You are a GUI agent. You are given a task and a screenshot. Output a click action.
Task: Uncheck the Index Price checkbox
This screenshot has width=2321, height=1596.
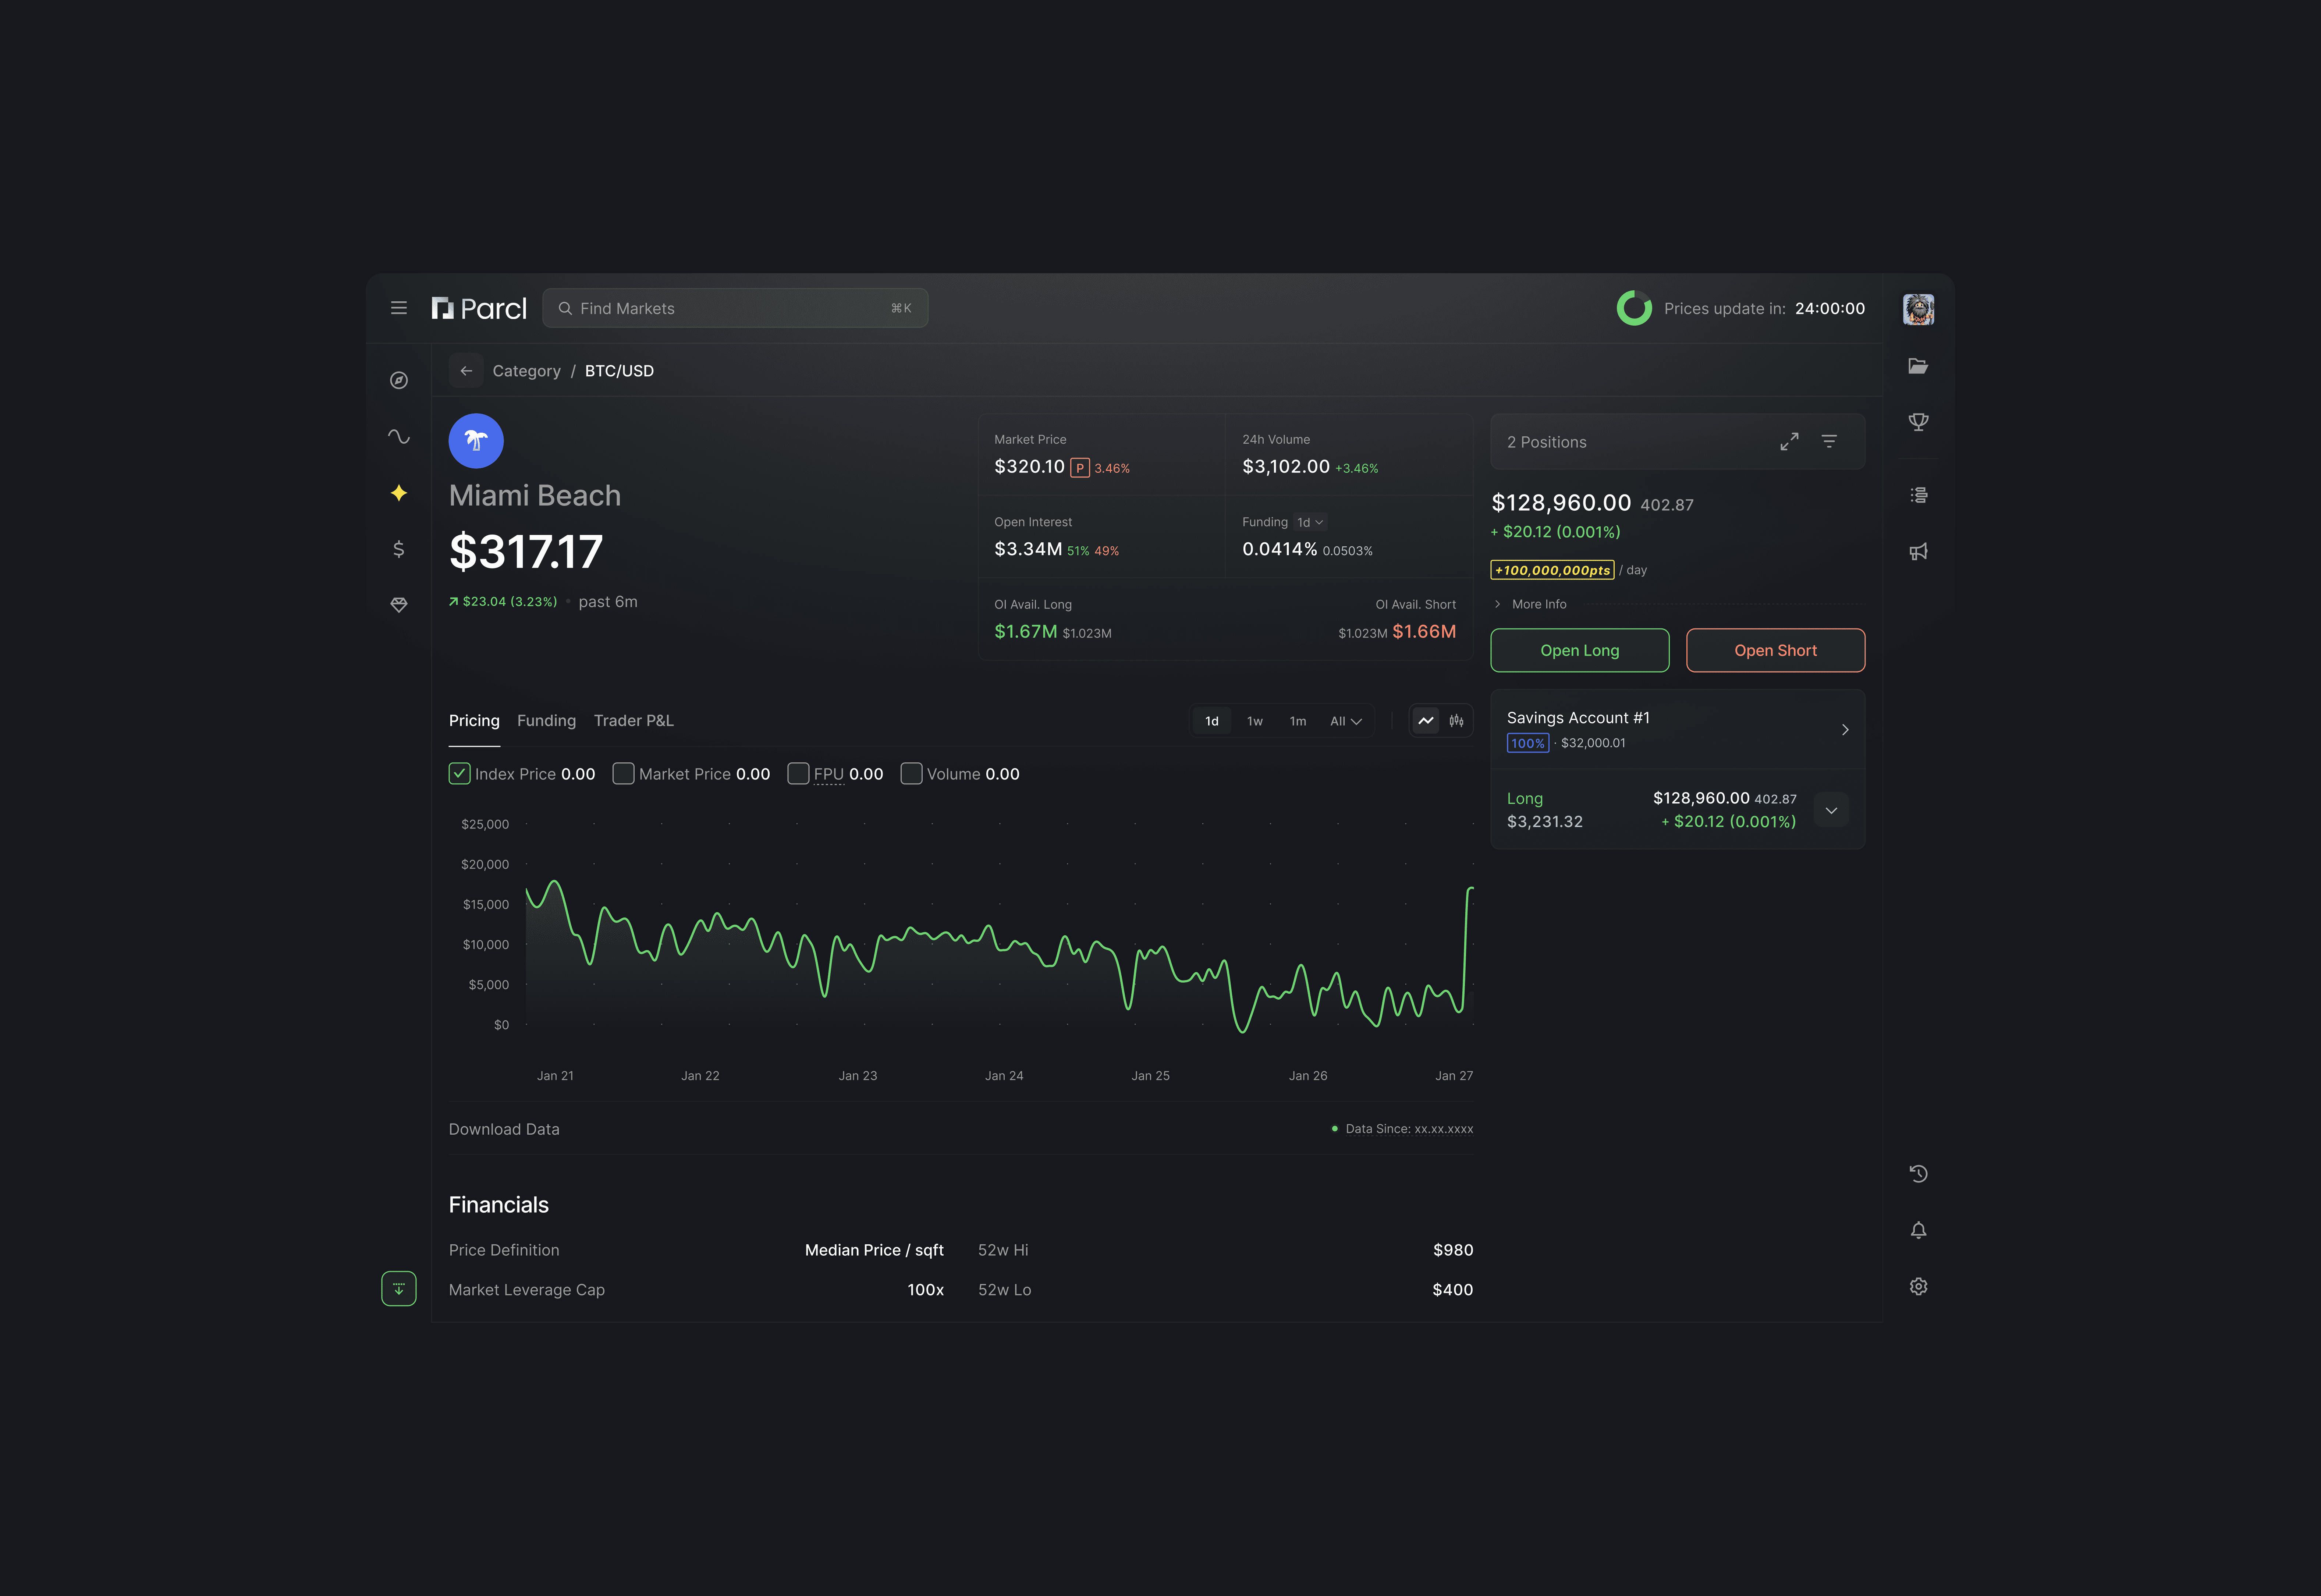click(x=459, y=774)
